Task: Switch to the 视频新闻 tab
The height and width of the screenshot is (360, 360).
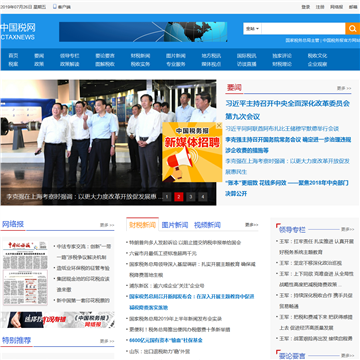Action: (x=207, y=225)
